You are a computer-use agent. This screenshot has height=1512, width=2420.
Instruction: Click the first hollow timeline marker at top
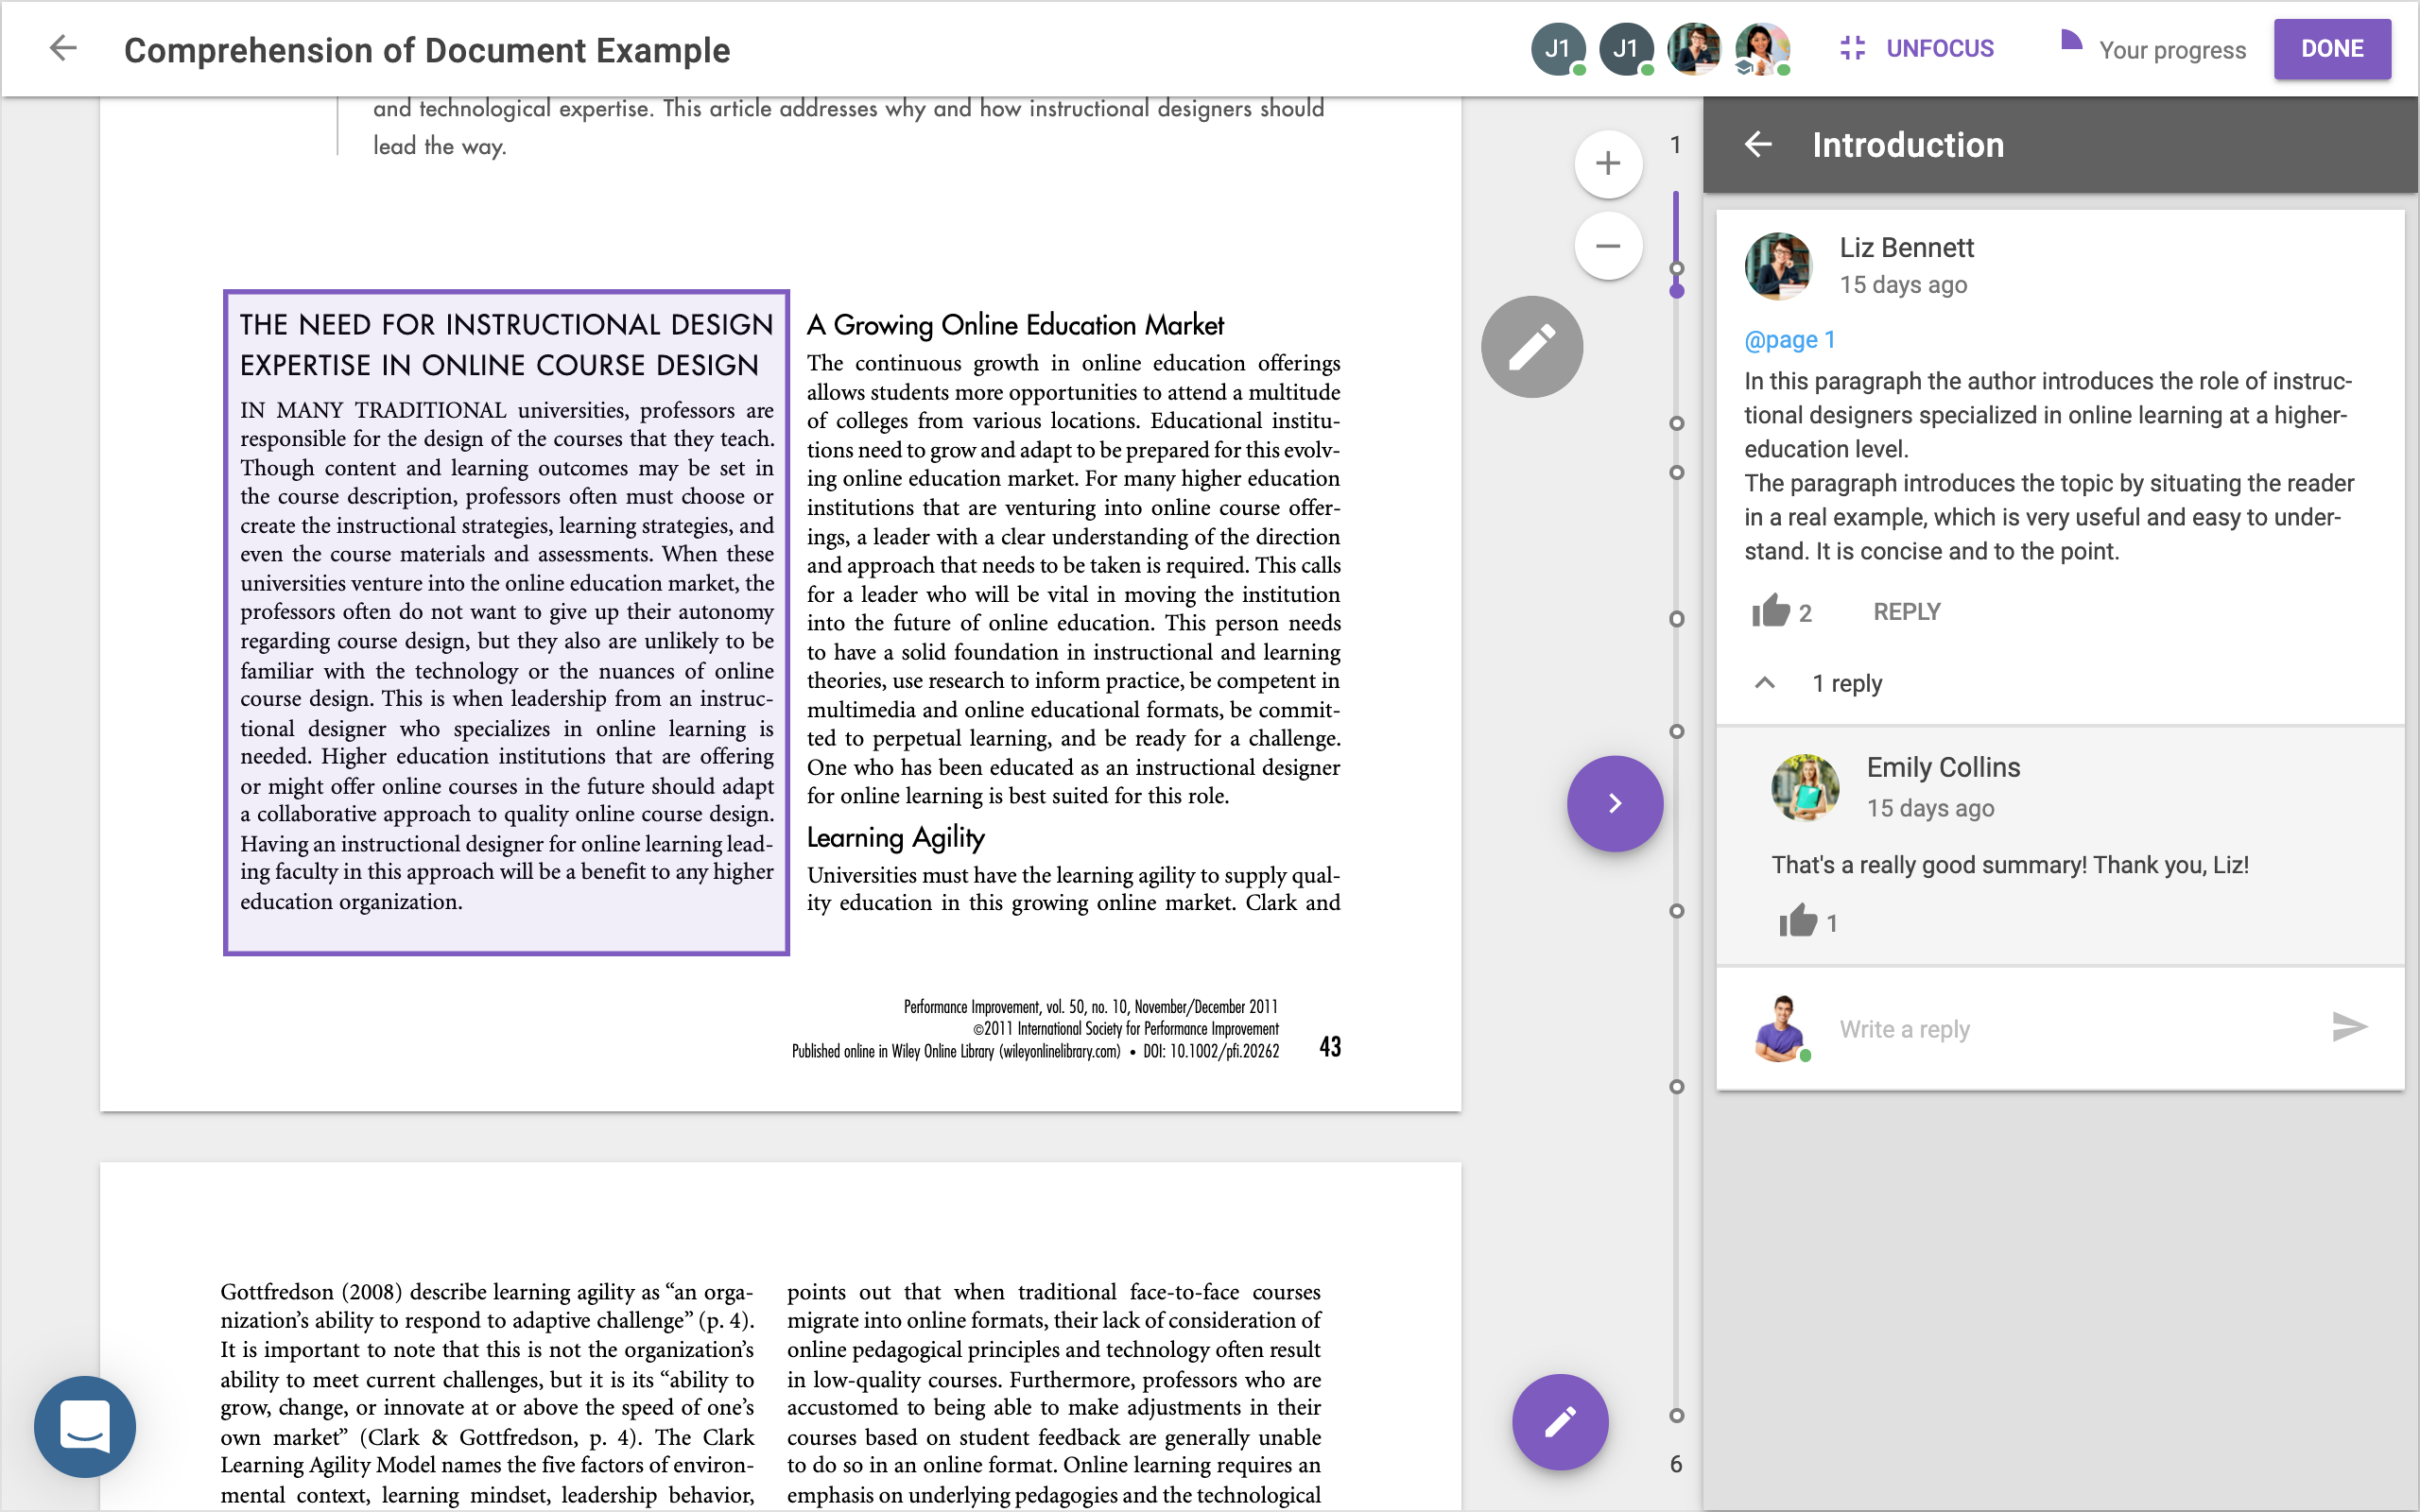tap(1677, 268)
